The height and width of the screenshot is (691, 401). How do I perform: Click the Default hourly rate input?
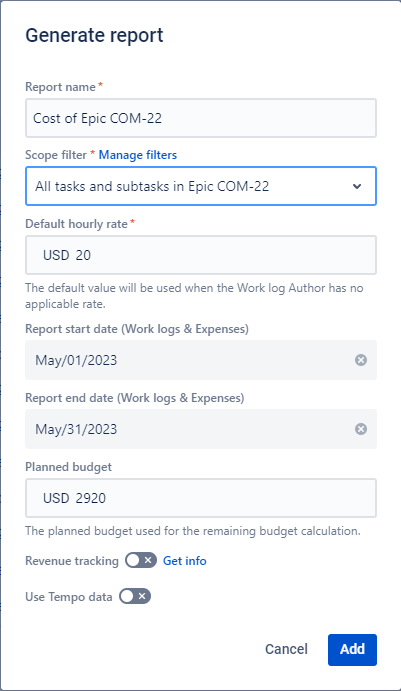tap(201, 255)
